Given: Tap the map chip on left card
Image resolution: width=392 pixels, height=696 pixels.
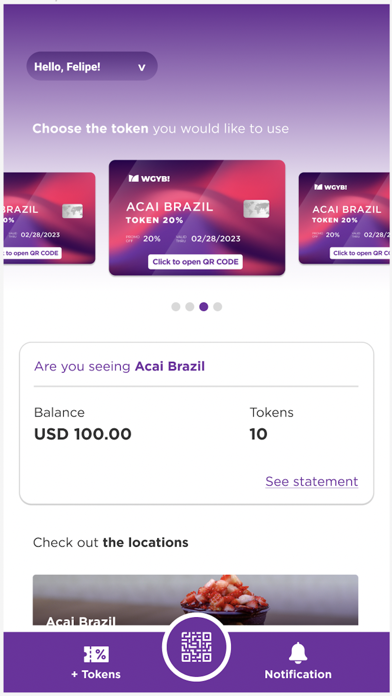Looking at the screenshot, I should (72, 211).
